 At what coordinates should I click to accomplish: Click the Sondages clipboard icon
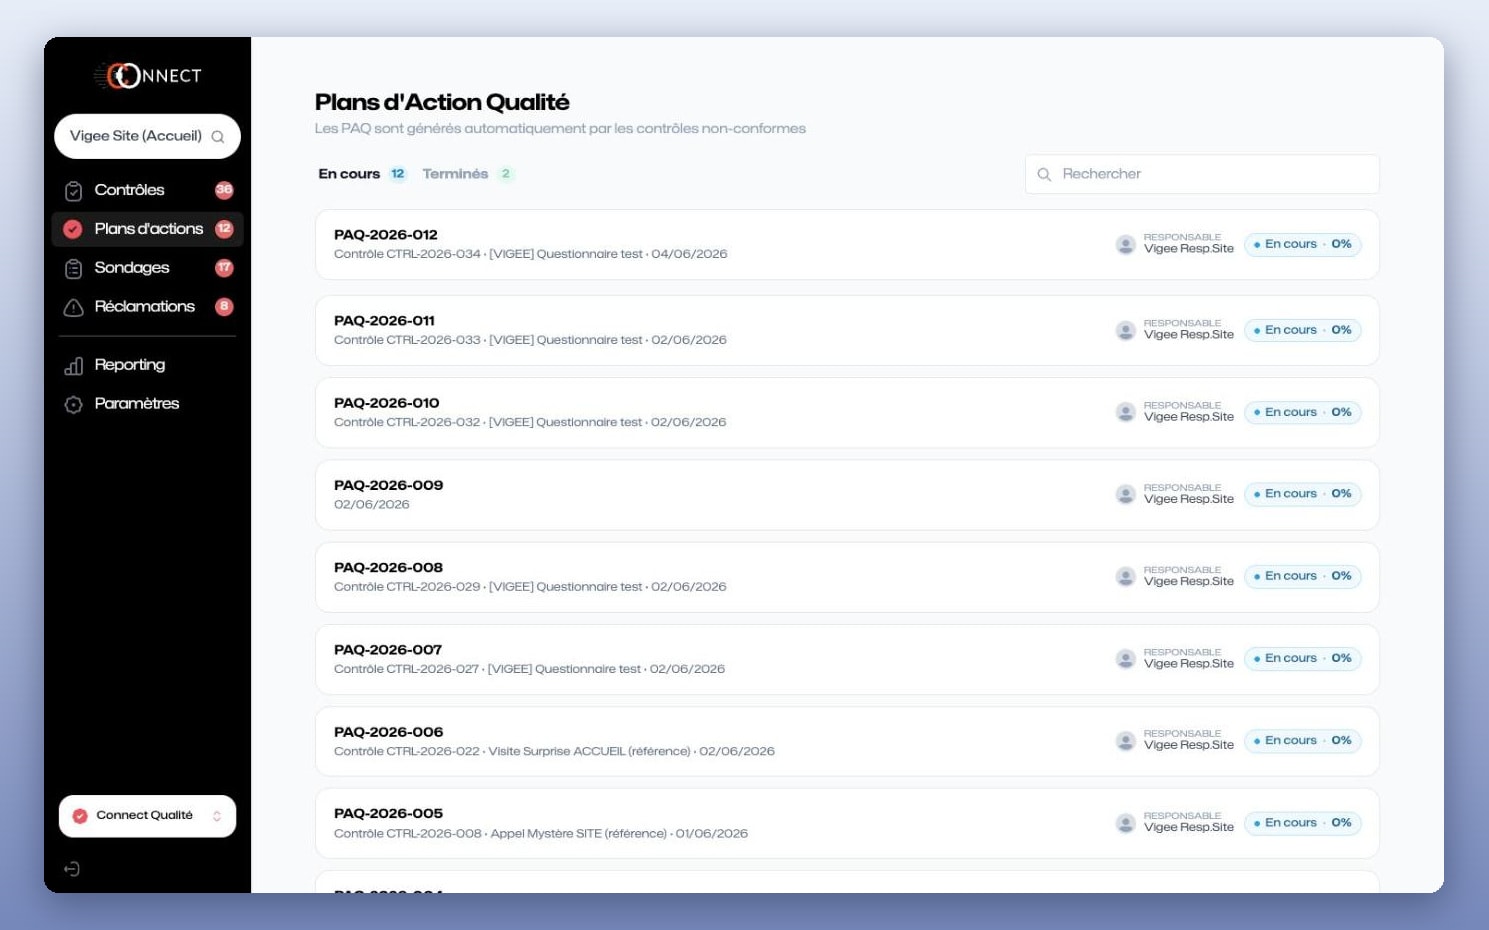(73, 269)
